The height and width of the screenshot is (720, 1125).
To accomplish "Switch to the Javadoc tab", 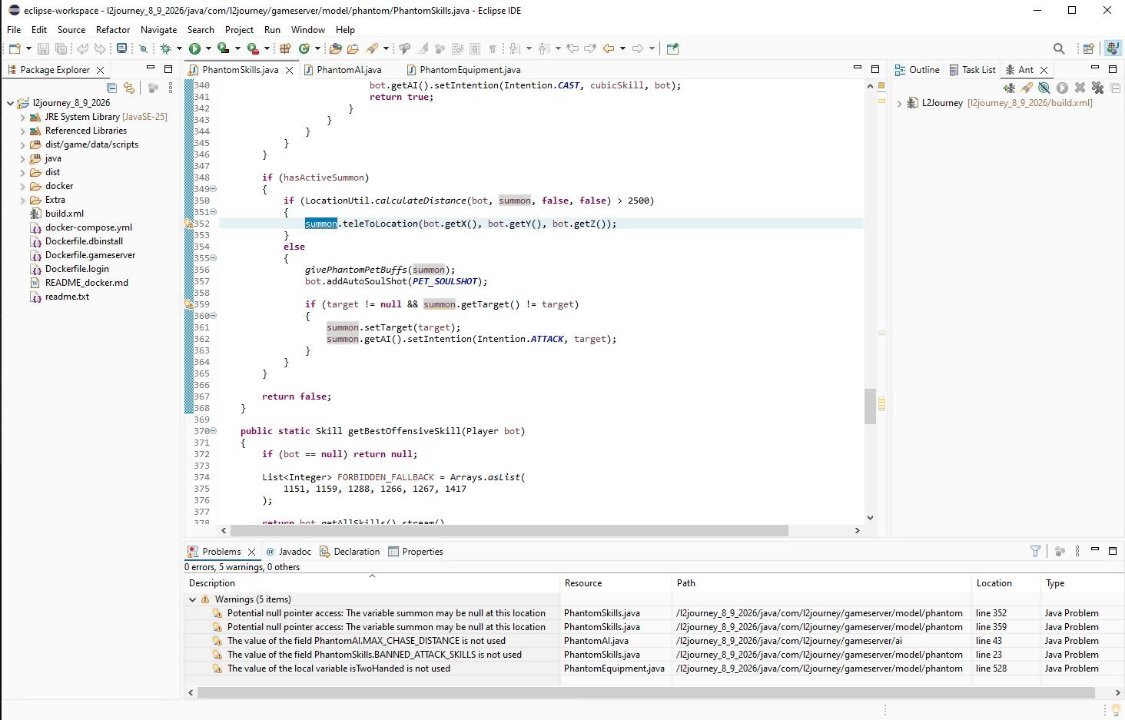I will coord(288,551).
